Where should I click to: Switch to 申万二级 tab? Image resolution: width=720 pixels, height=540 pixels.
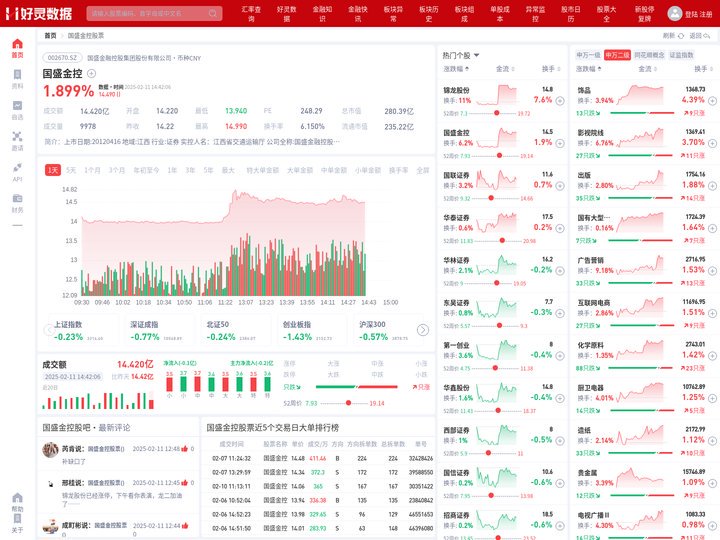[x=617, y=55]
